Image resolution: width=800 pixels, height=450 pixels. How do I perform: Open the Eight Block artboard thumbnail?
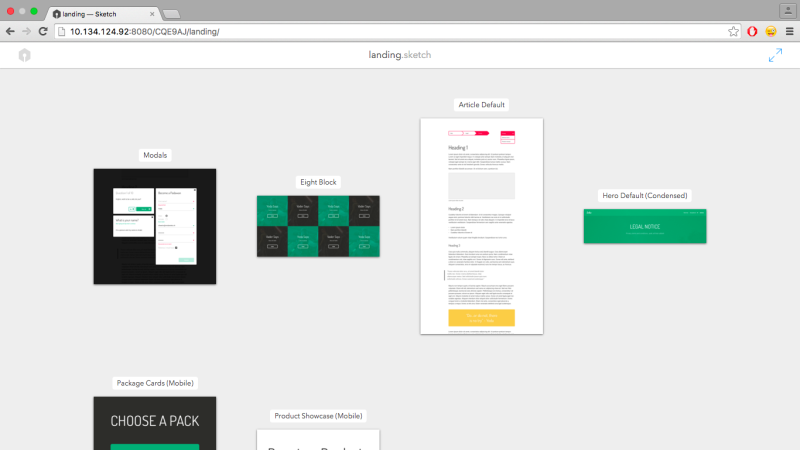[x=318, y=225]
